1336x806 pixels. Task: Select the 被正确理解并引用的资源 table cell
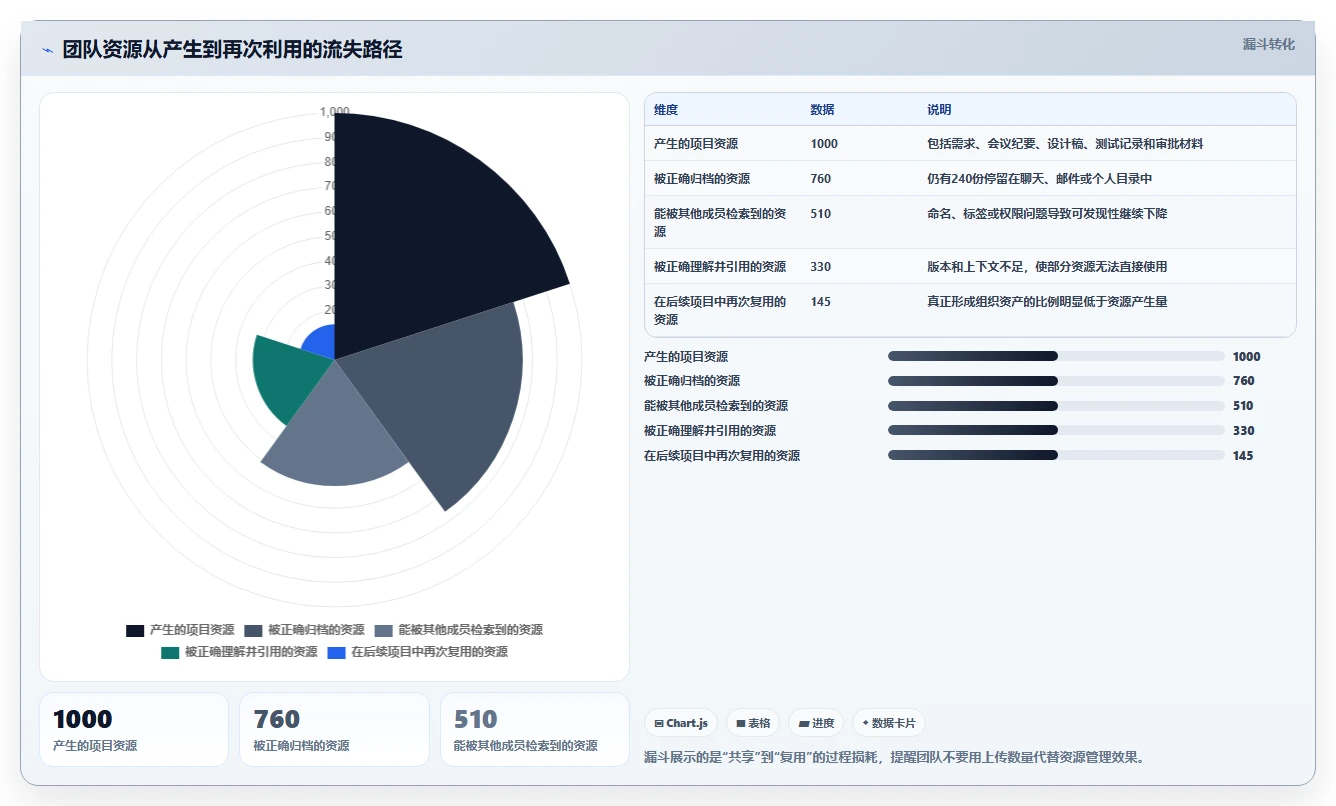pyautogui.click(x=720, y=267)
